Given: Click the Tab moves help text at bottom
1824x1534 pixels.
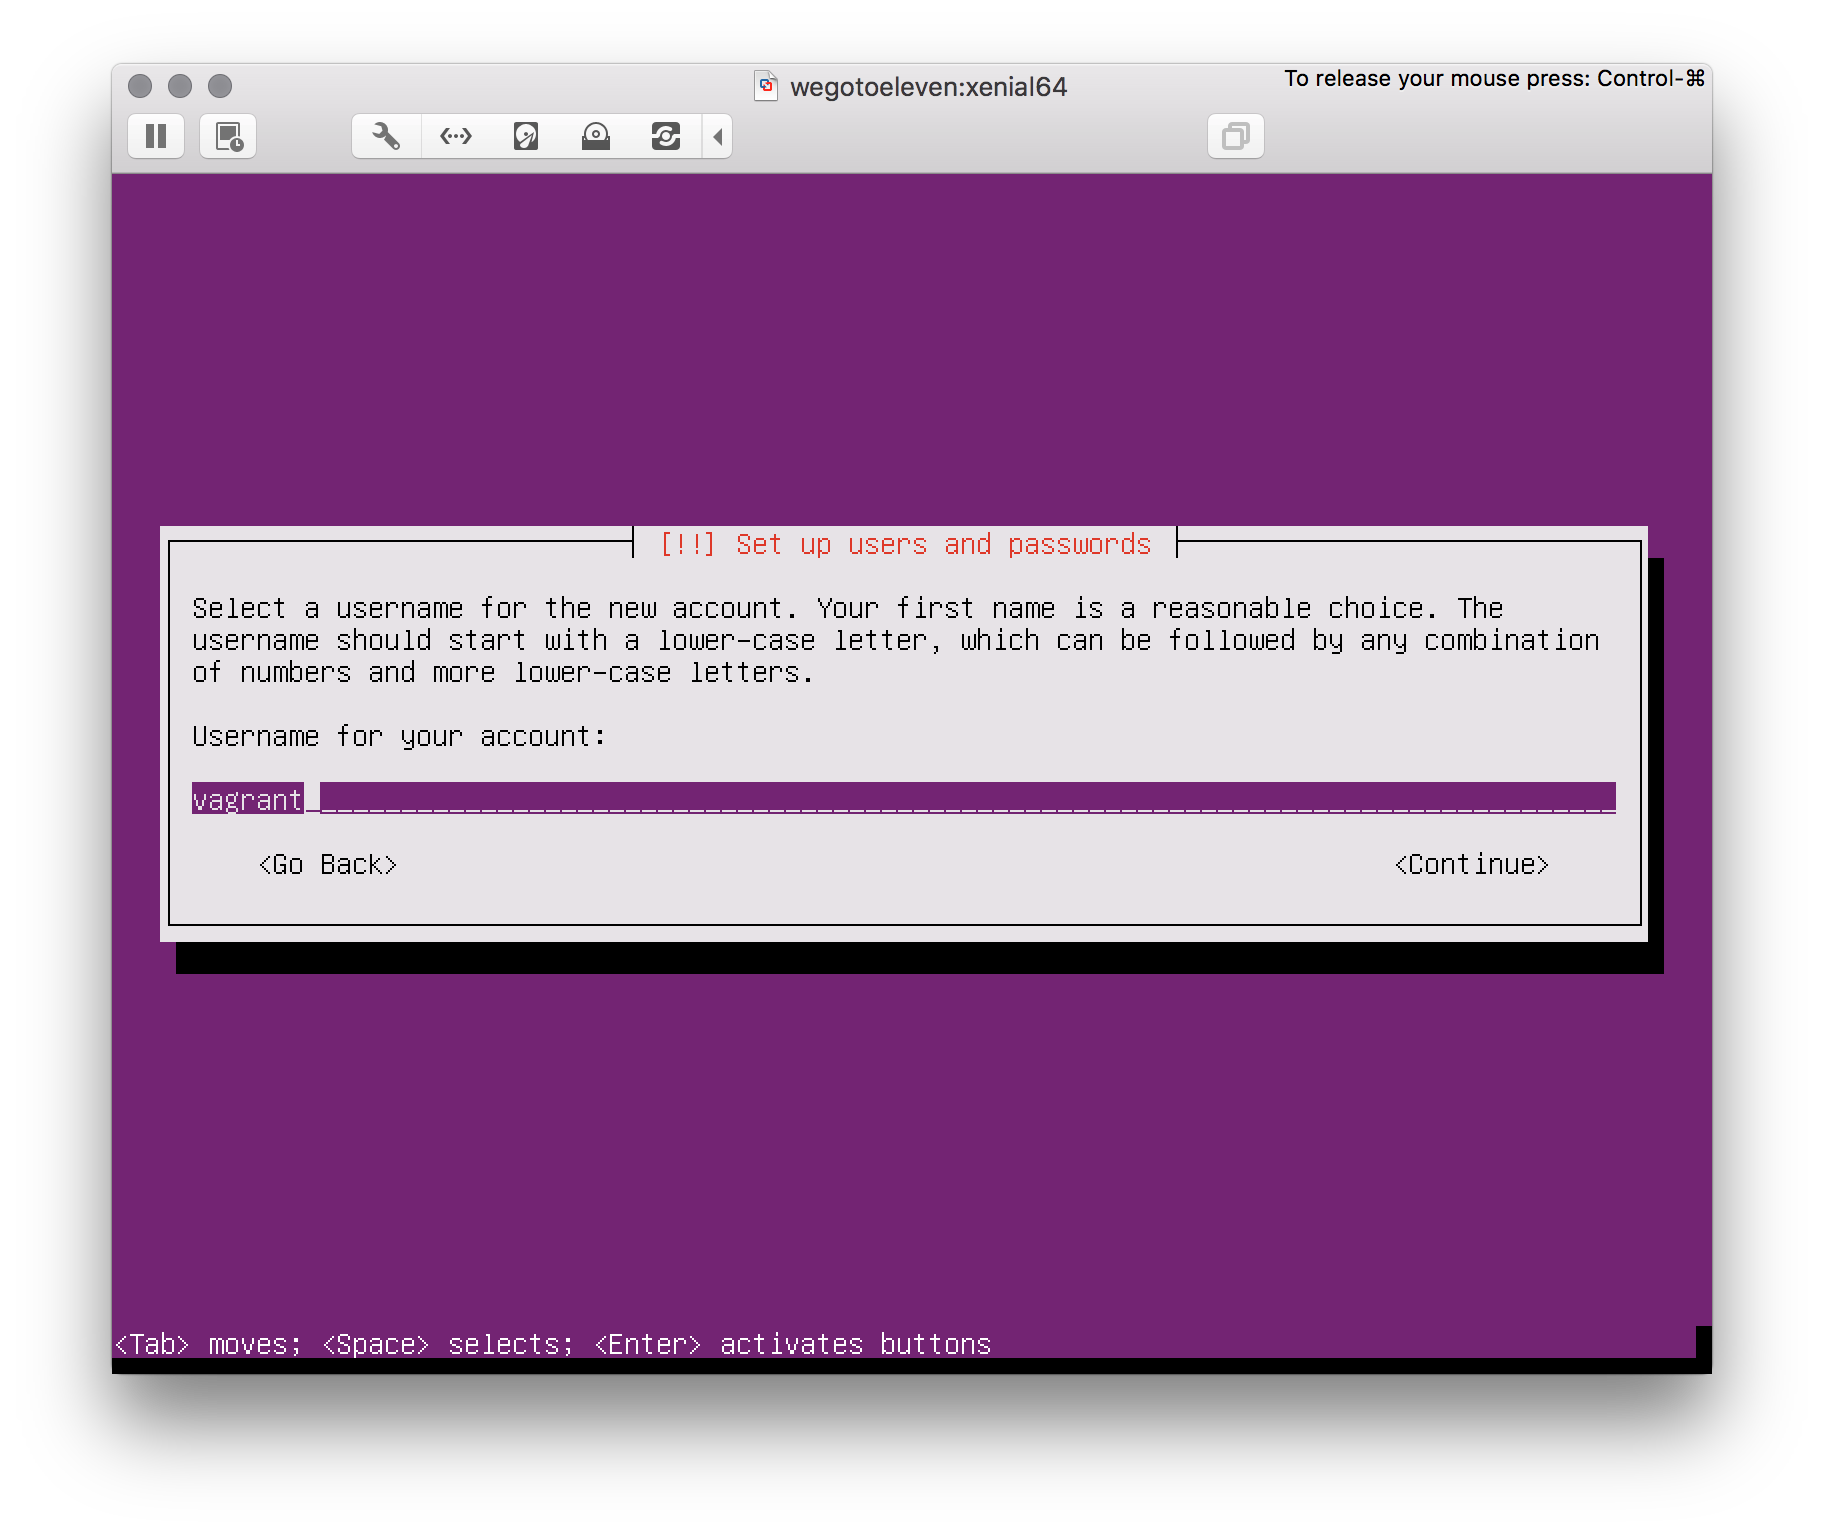Looking at the screenshot, I should click(553, 1344).
